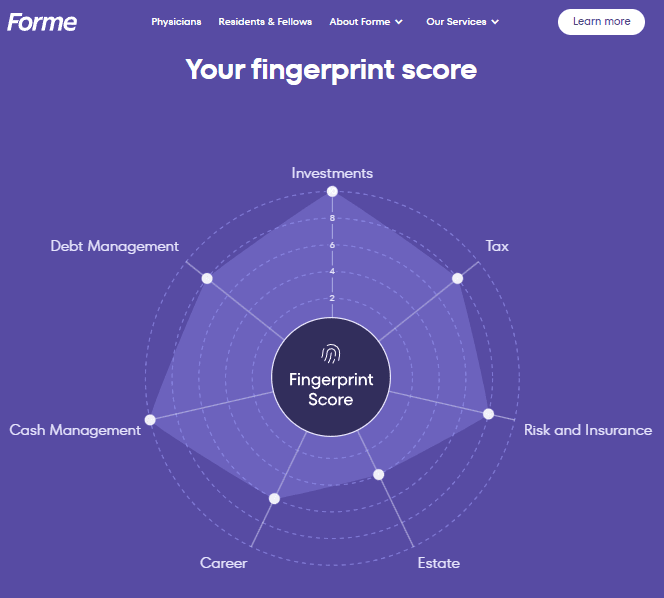Click the fingerprint icon in center circle
This screenshot has height=598, width=664.
[x=331, y=354]
